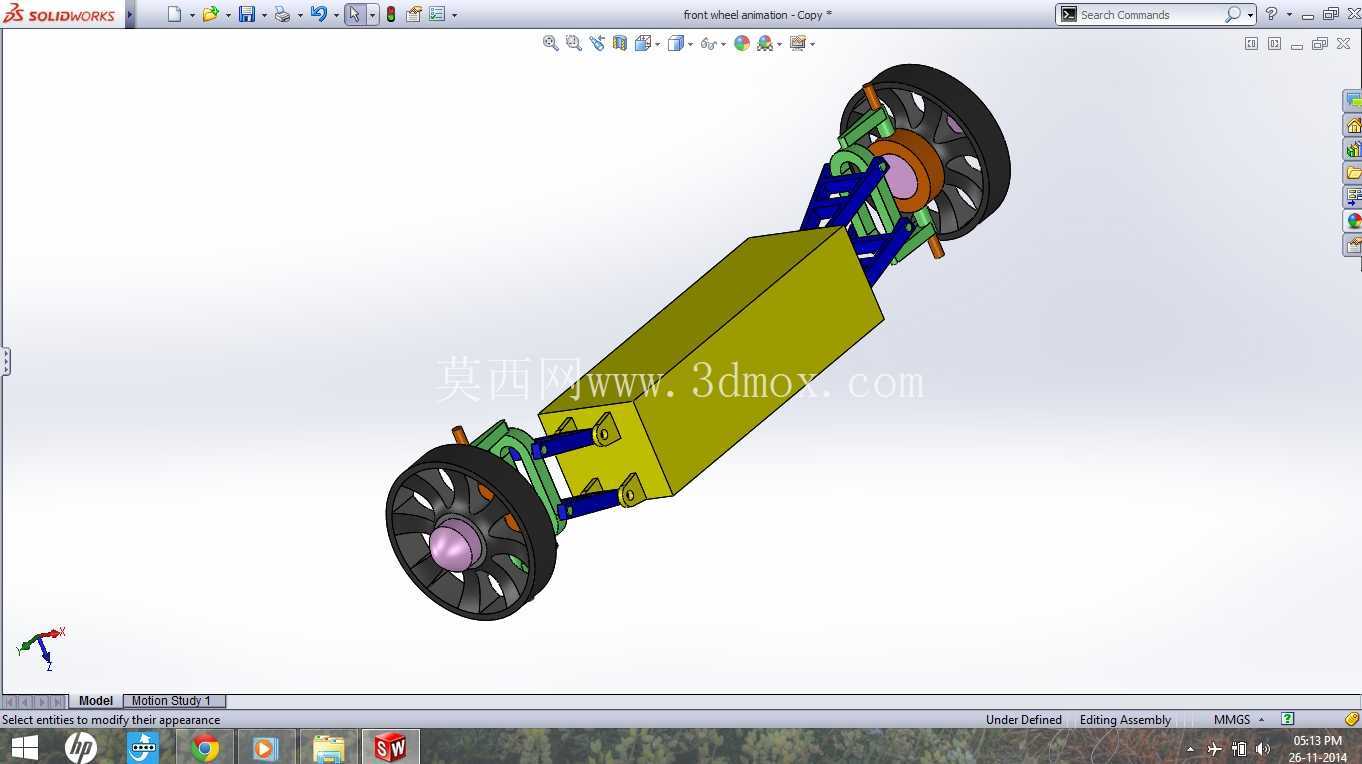Click Zoom to Area icon
This screenshot has width=1362, height=764.
coord(573,43)
